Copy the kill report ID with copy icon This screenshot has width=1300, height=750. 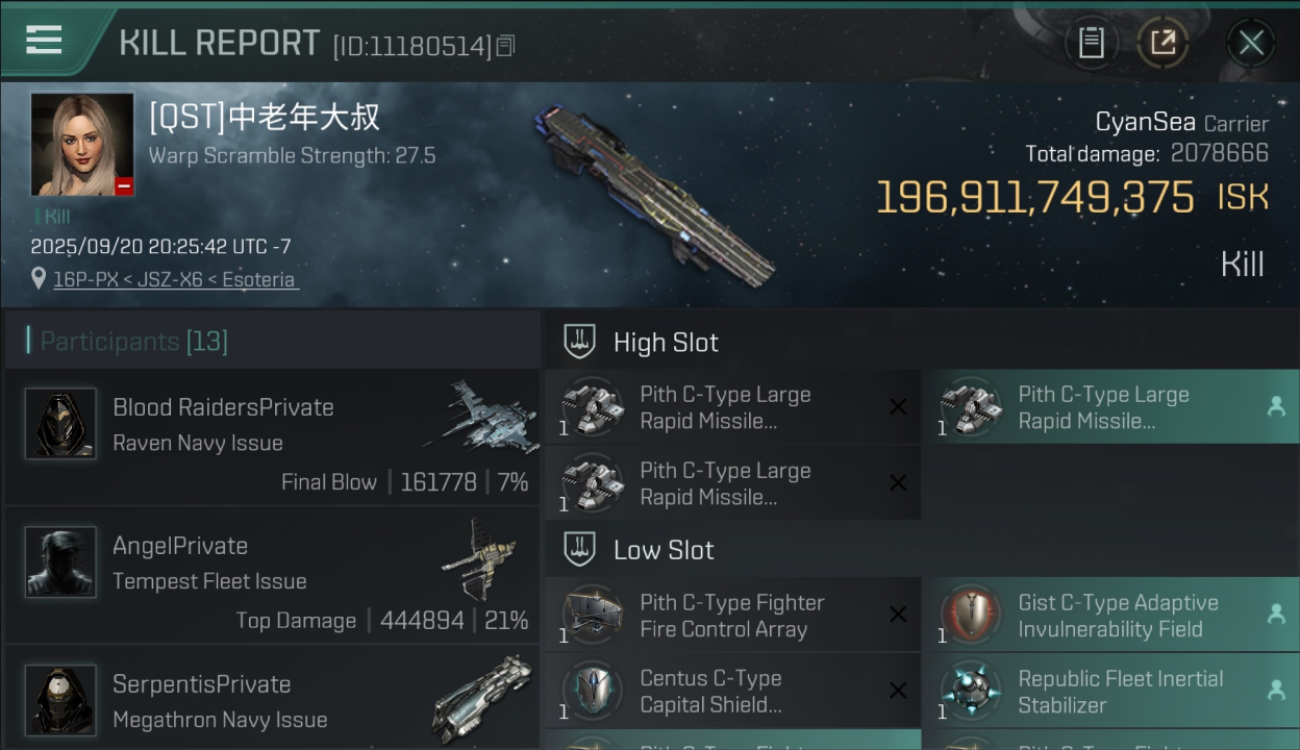[x=506, y=45]
